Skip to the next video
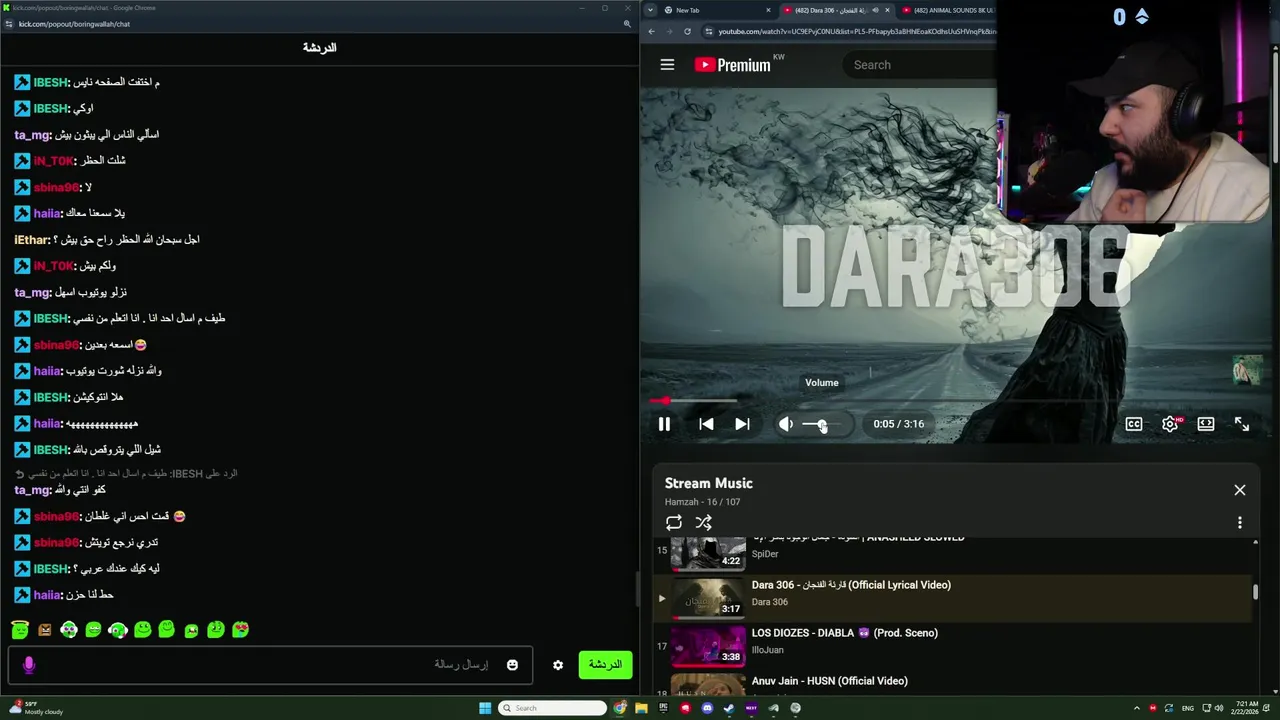This screenshot has height=720, width=1280. click(742, 424)
